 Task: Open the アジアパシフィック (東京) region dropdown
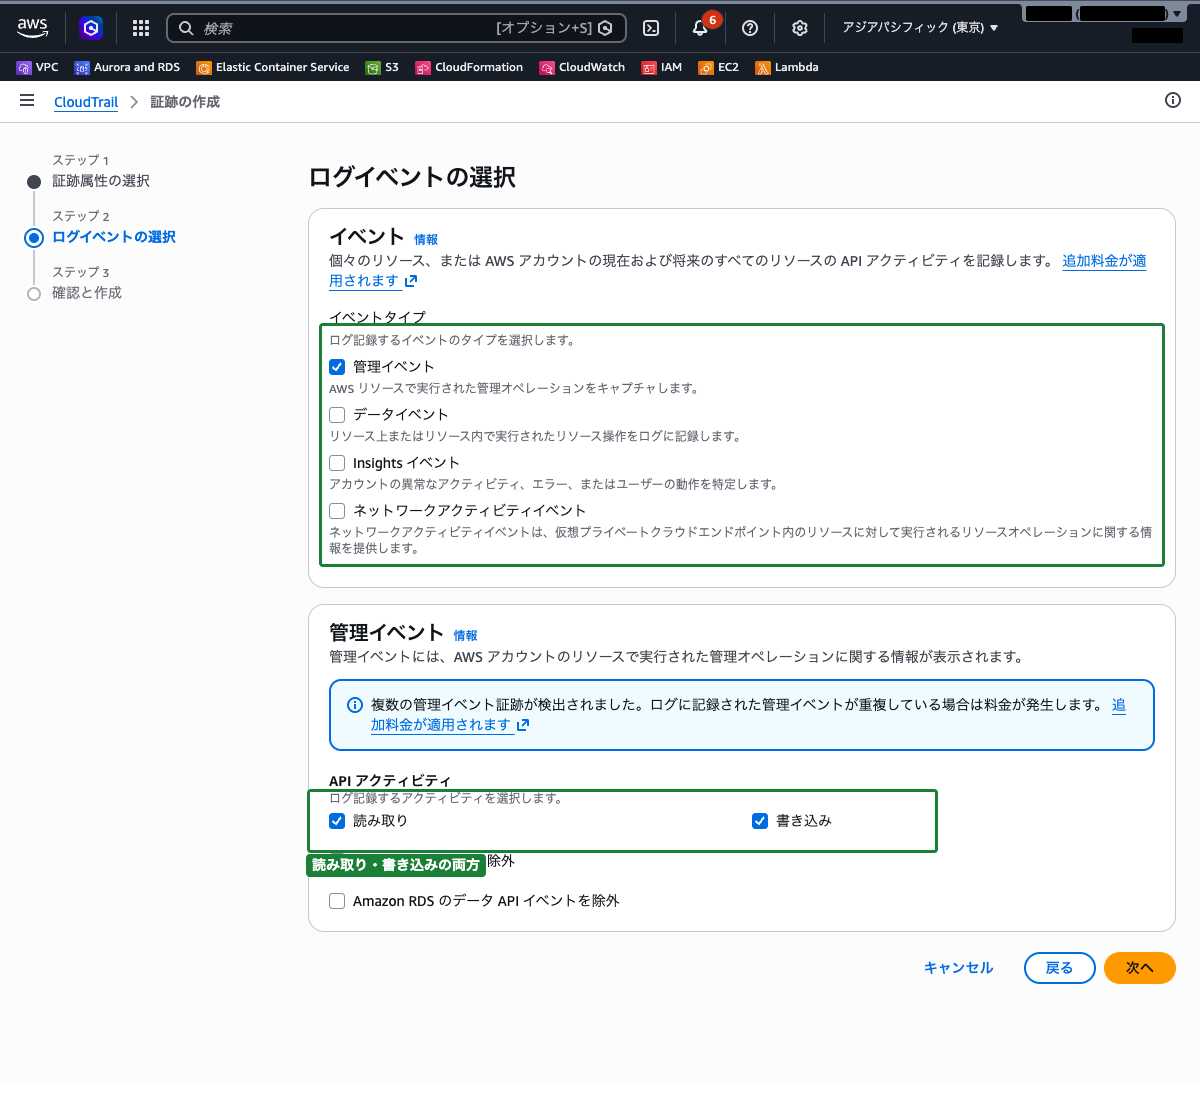point(920,28)
